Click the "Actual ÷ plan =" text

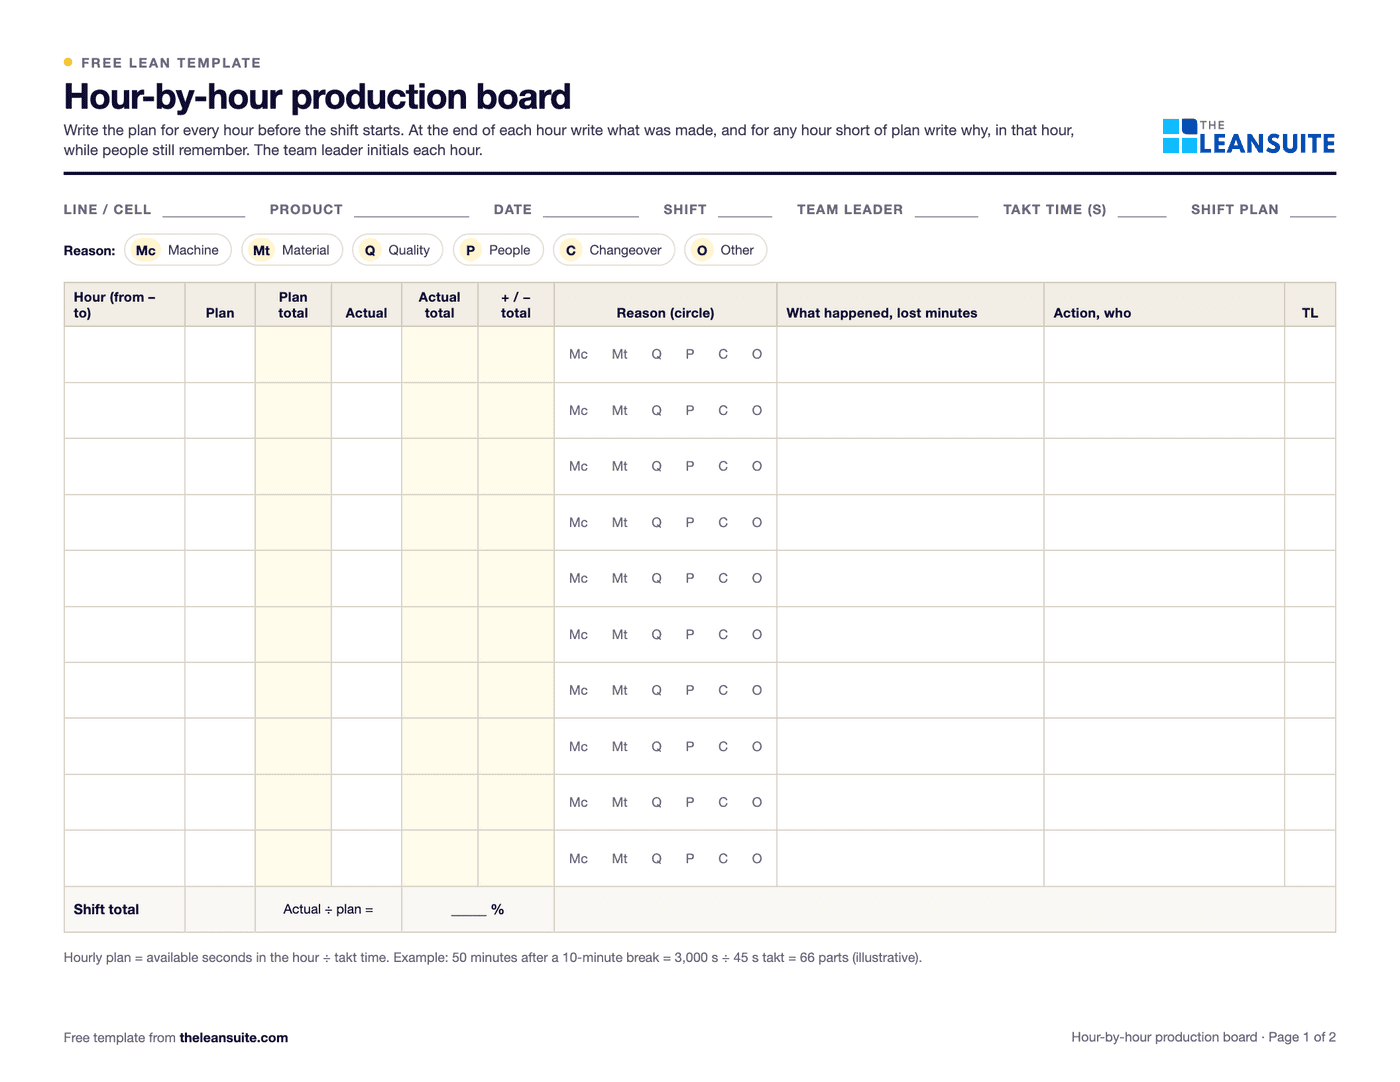click(x=328, y=910)
